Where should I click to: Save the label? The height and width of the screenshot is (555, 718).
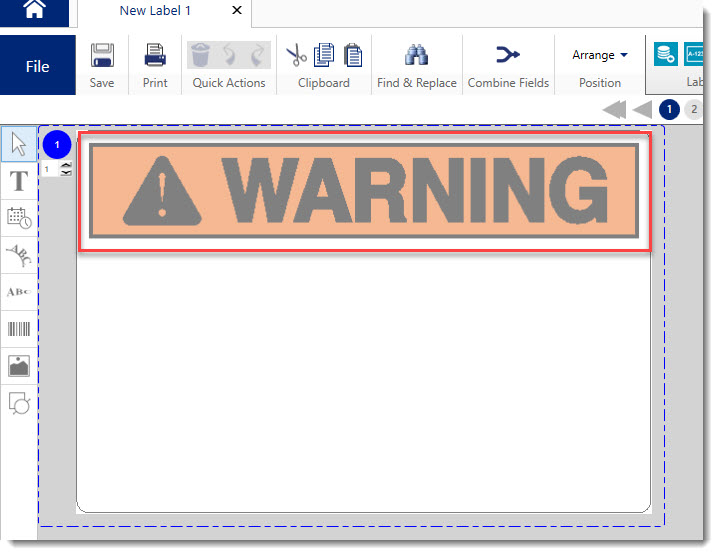point(101,63)
